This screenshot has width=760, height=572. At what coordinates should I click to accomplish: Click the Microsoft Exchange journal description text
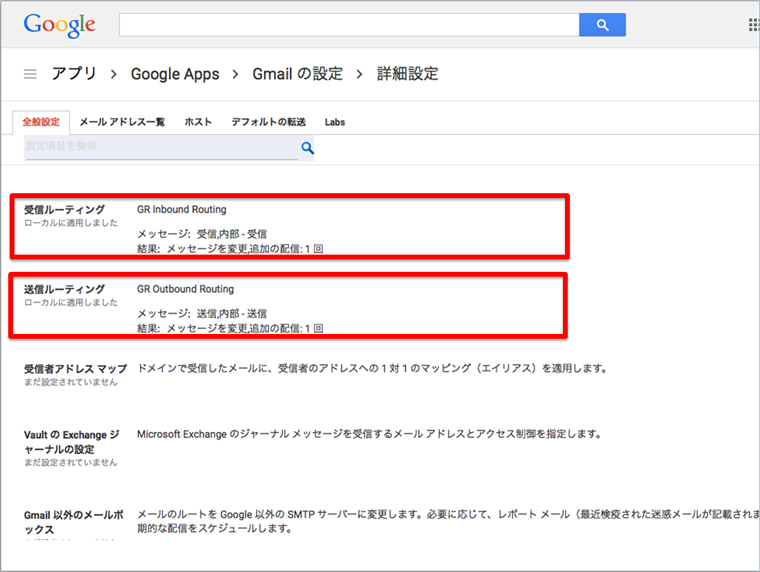tap(369, 434)
